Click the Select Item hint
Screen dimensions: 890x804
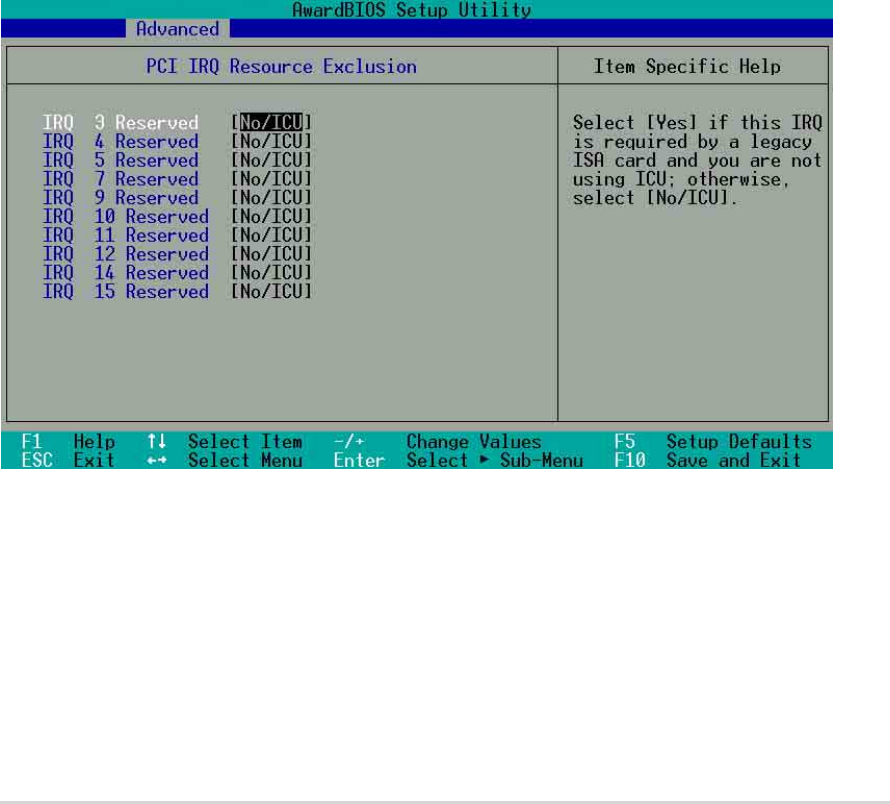point(245,441)
